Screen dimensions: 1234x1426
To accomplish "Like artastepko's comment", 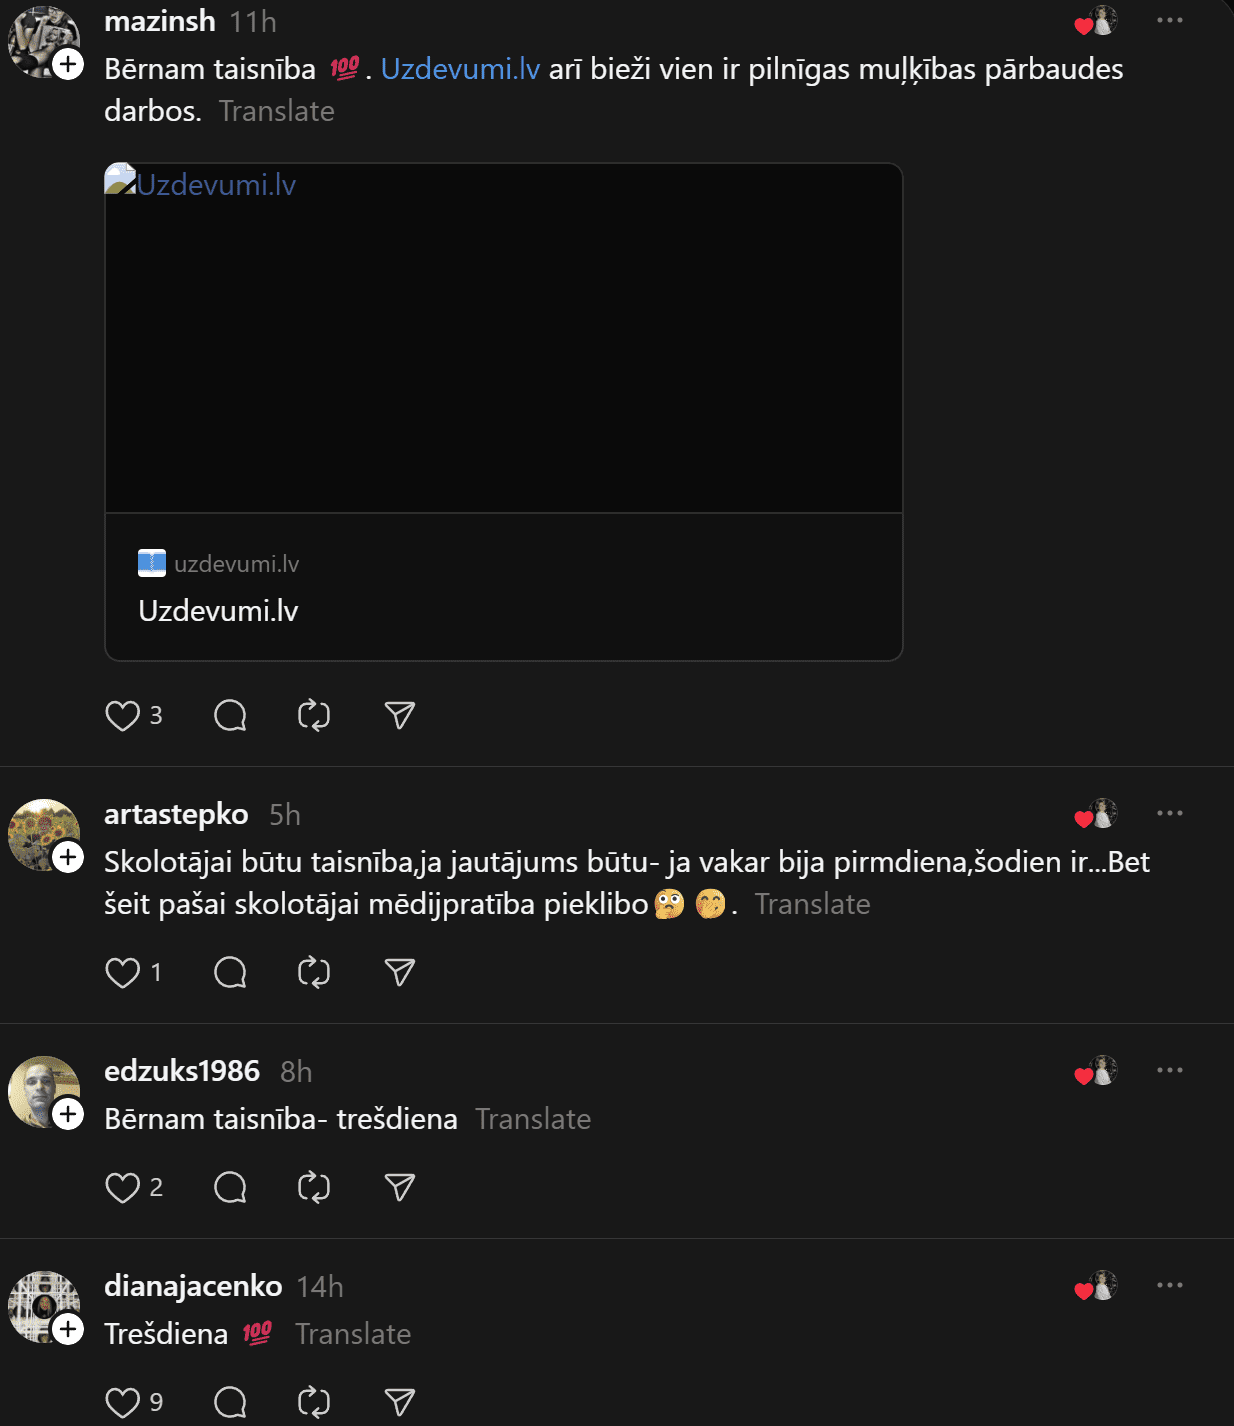I will pyautogui.click(x=123, y=973).
